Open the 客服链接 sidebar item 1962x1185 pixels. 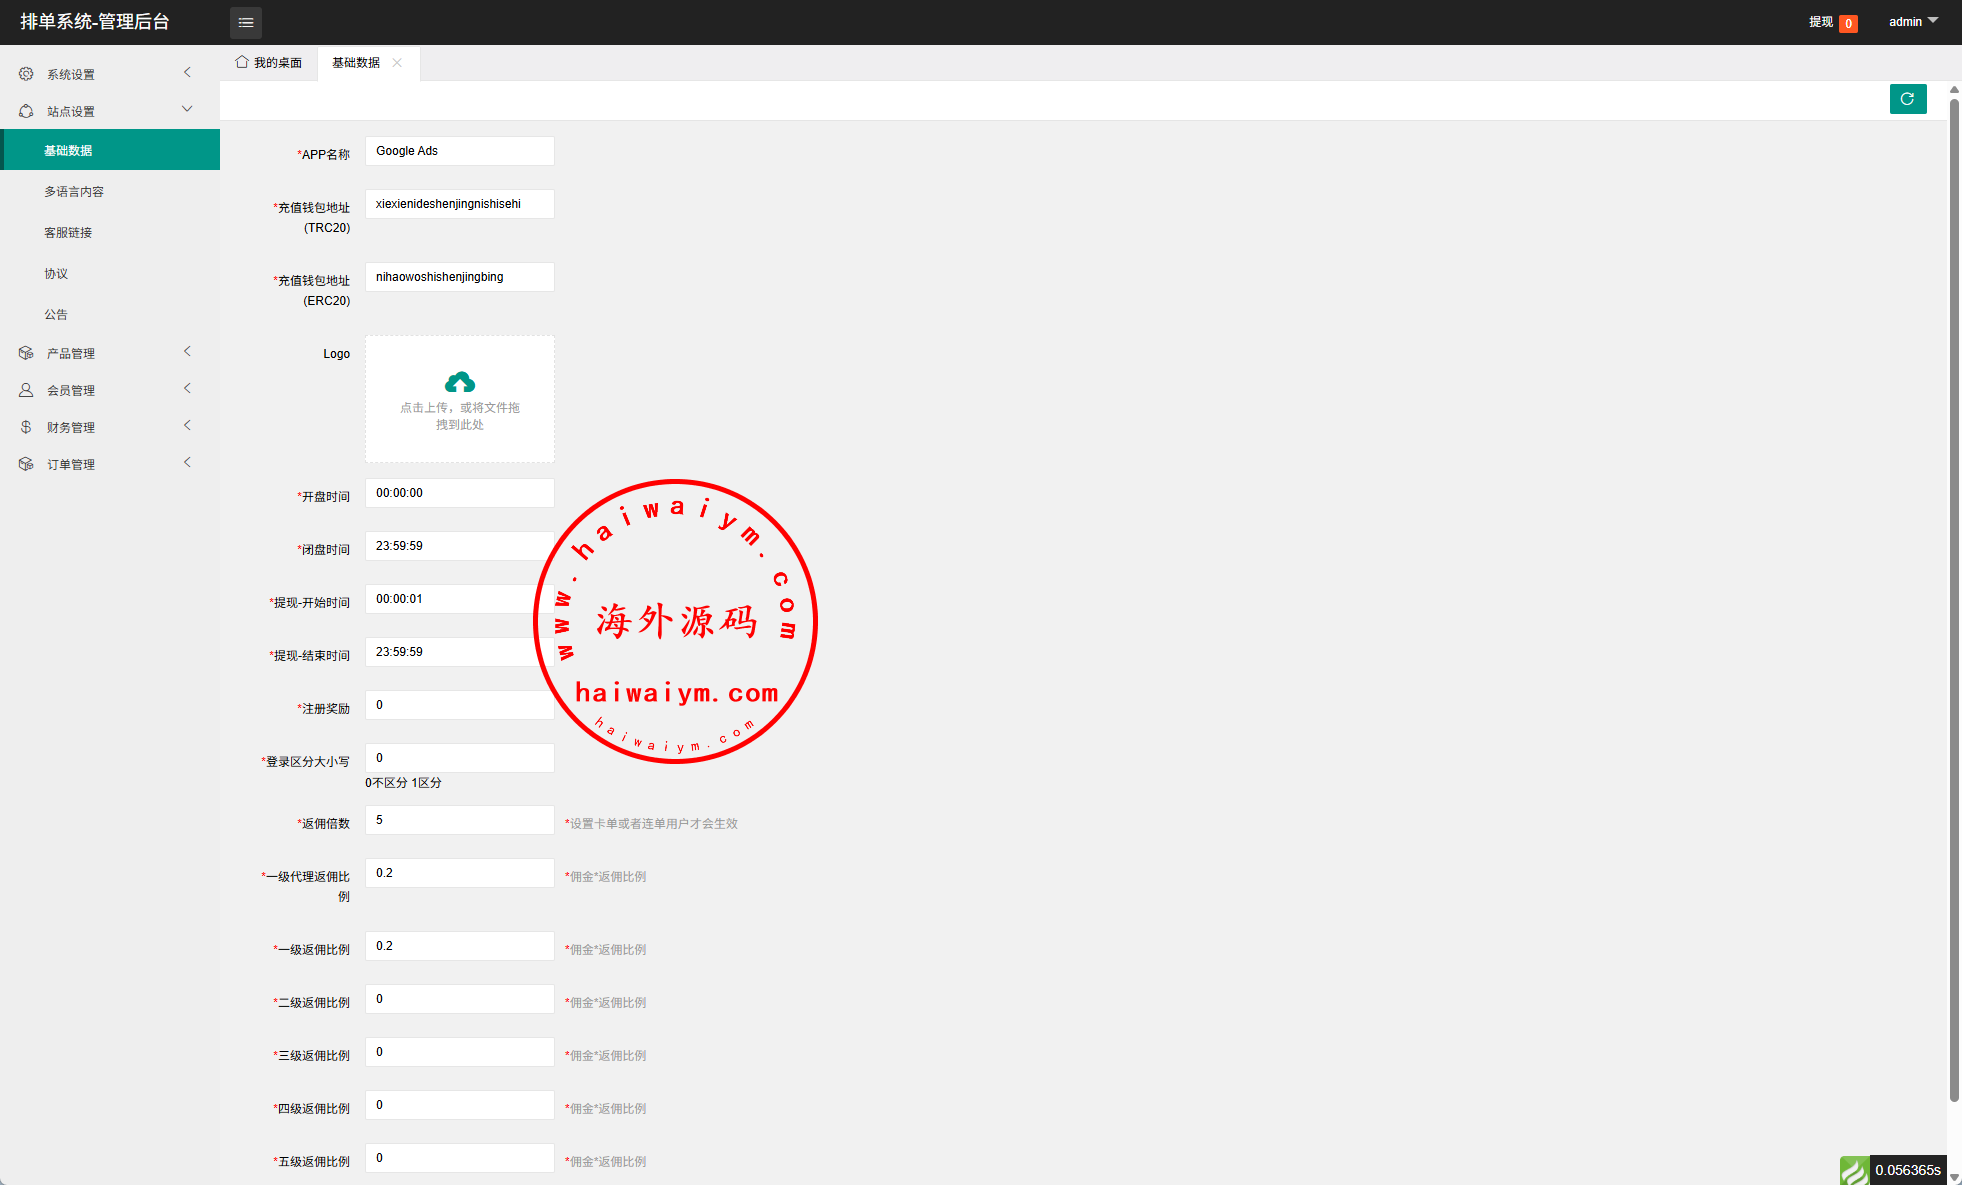(68, 232)
